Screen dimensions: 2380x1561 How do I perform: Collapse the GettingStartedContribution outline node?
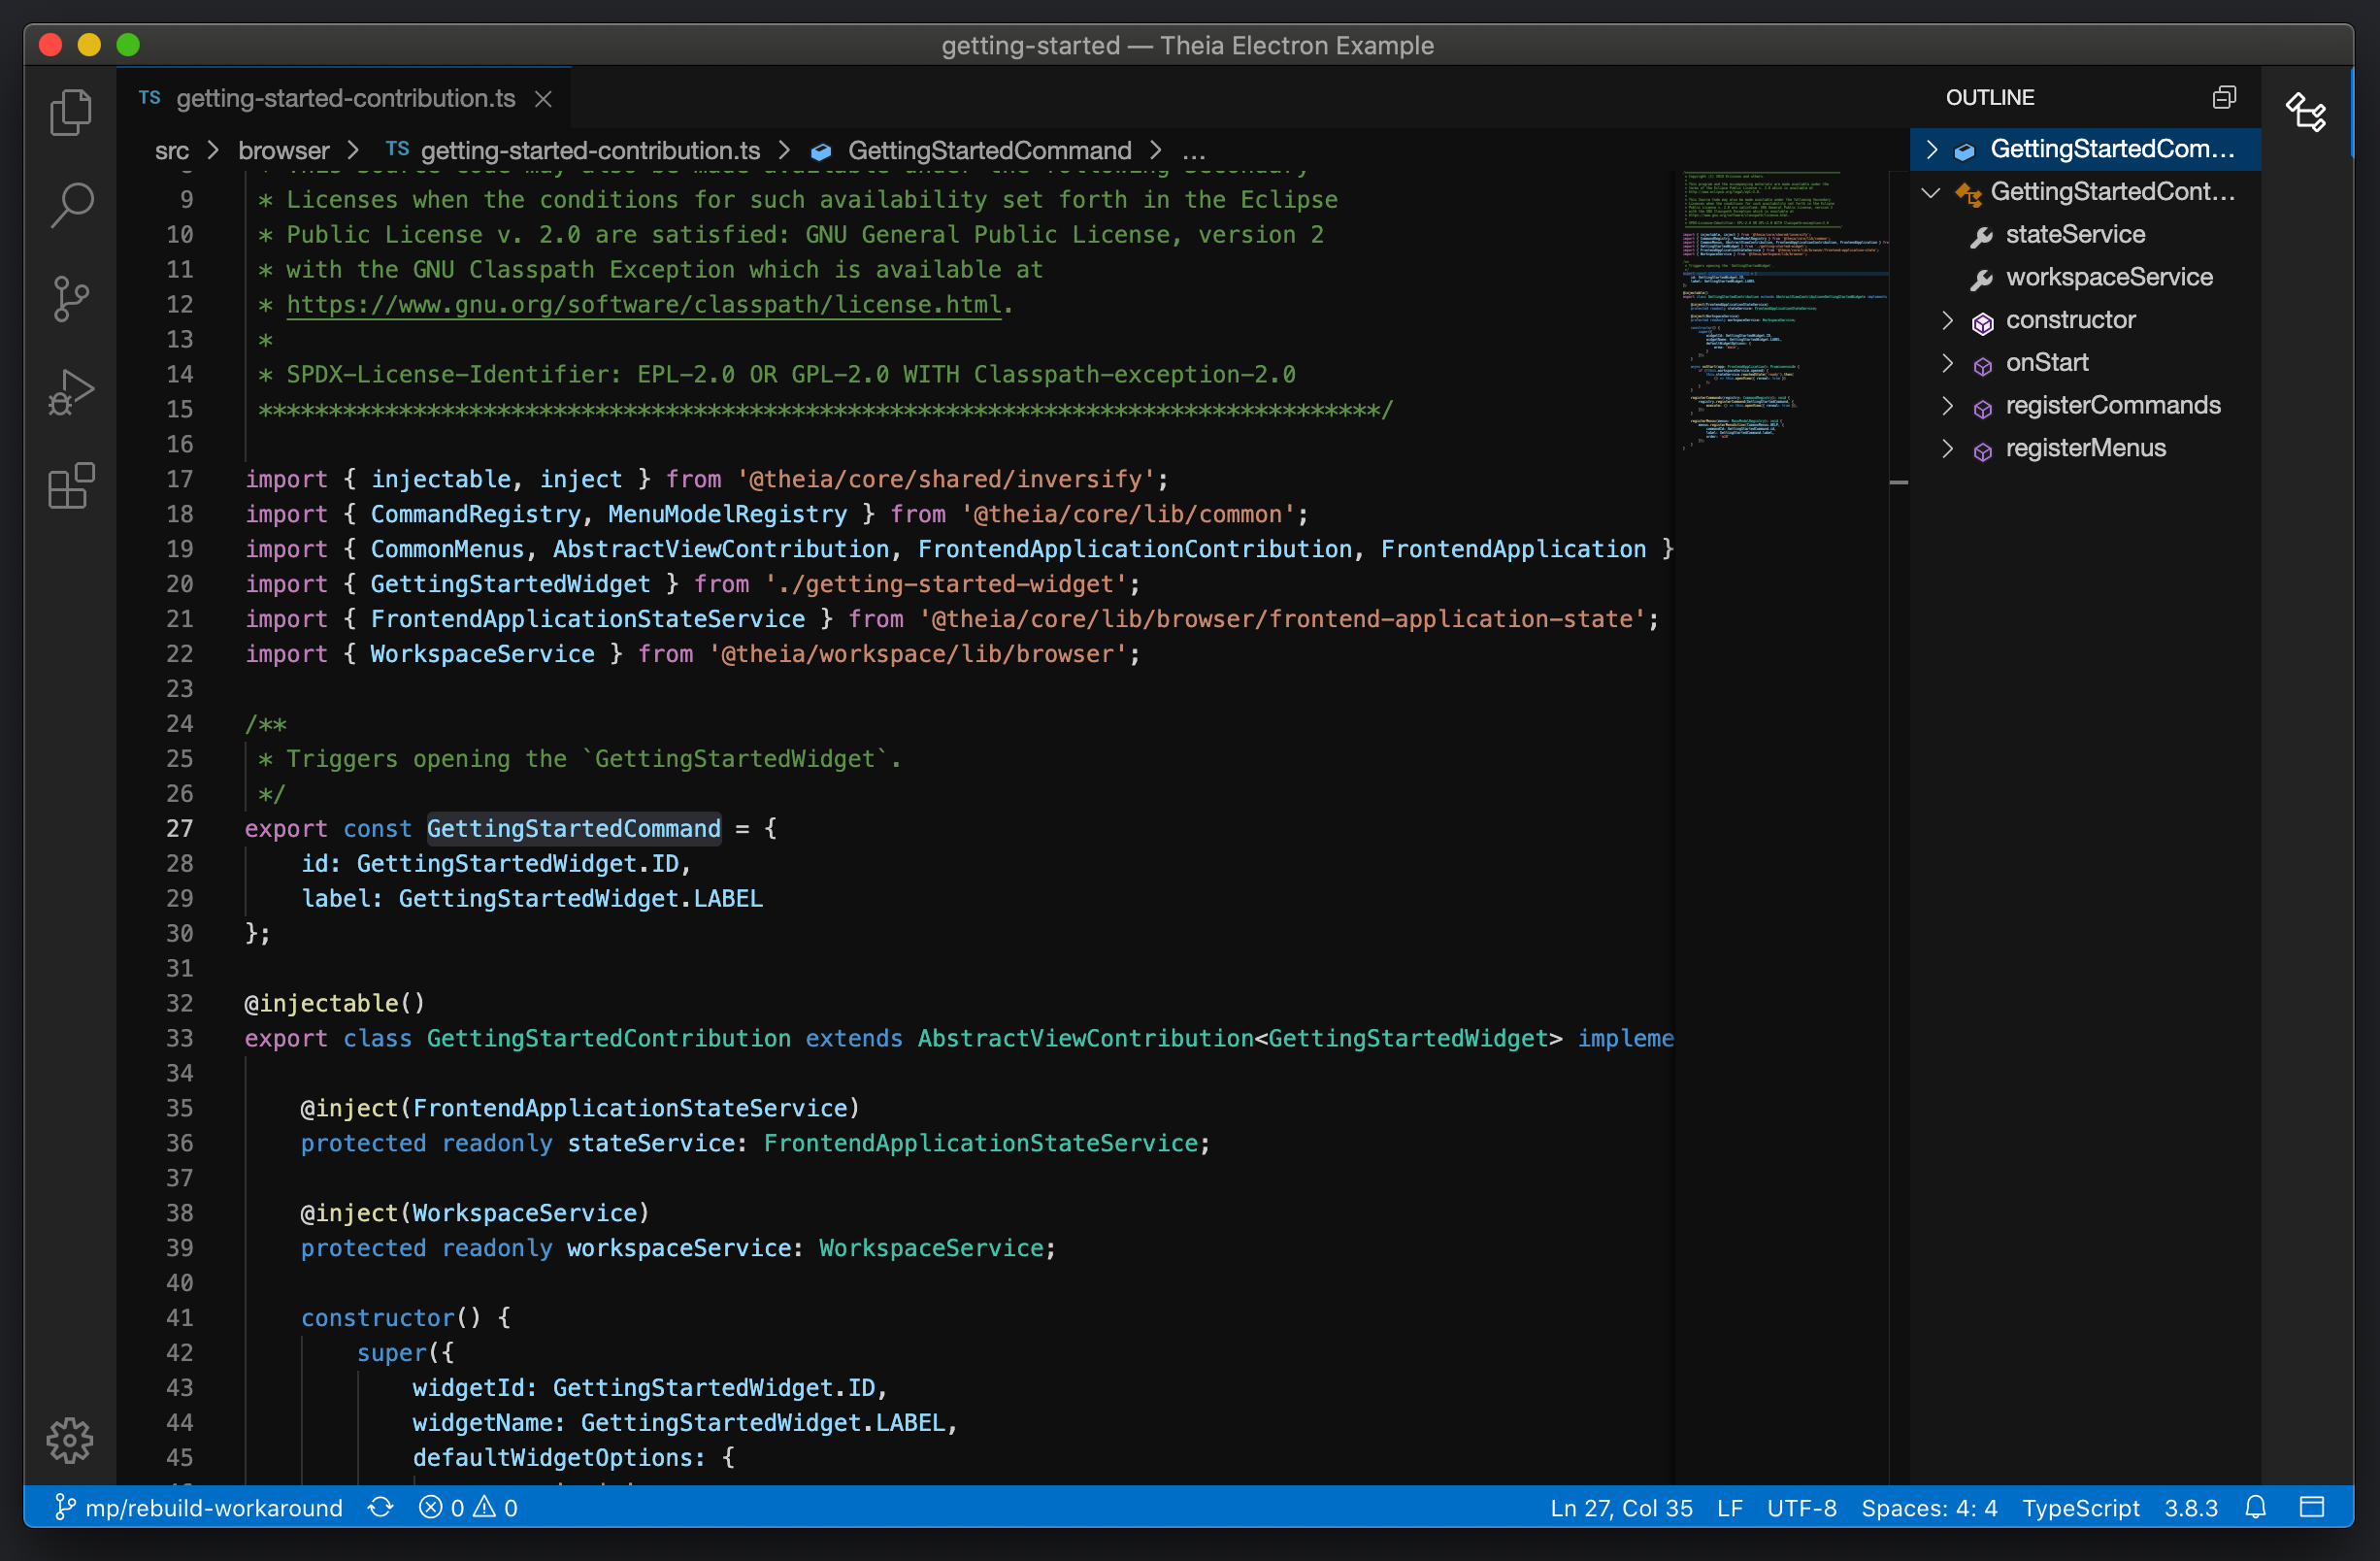coord(1930,192)
